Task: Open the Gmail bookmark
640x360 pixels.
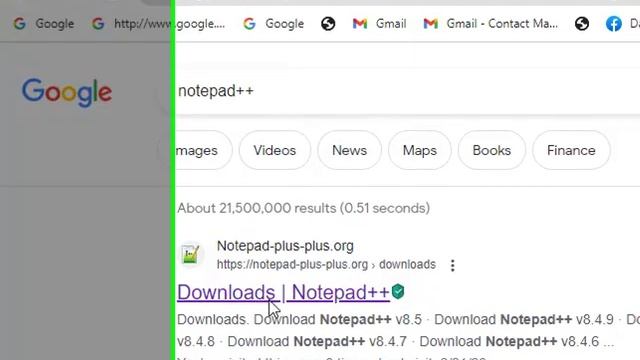Action: click(x=379, y=24)
